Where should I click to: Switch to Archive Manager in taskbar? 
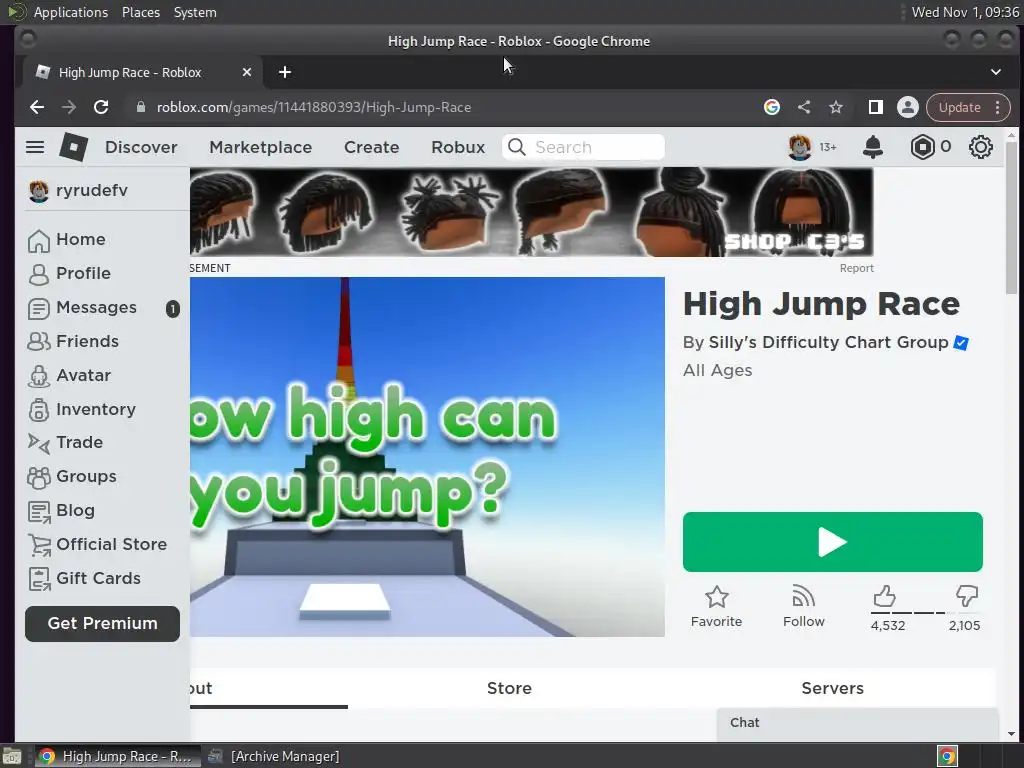click(274, 756)
